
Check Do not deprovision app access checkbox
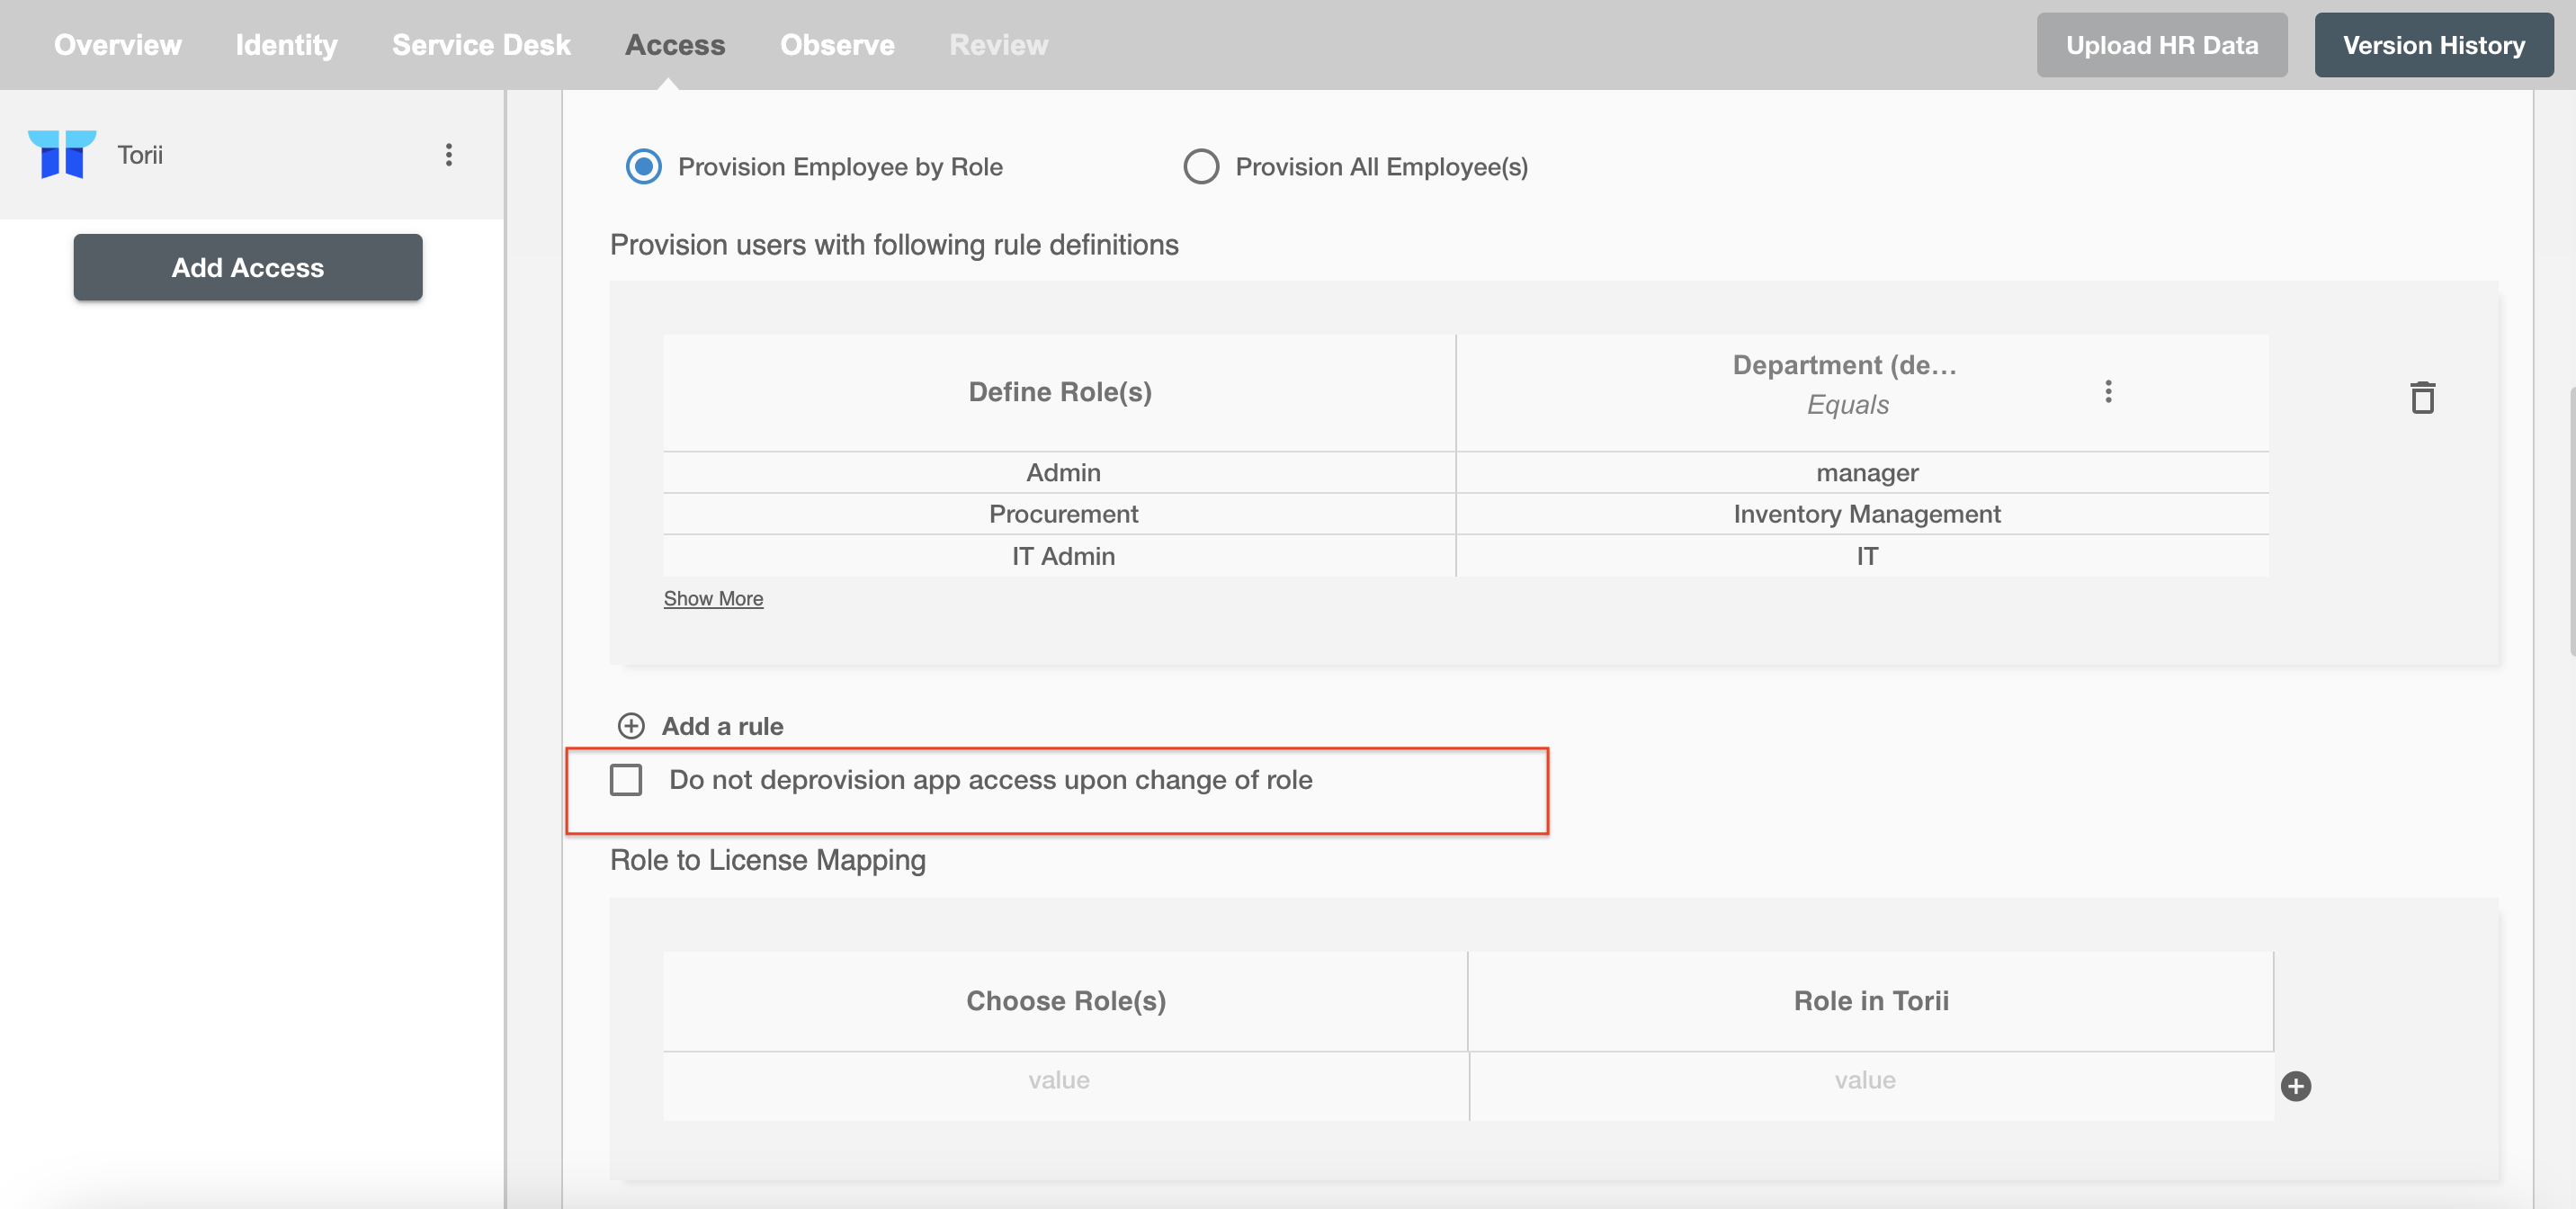(x=626, y=780)
